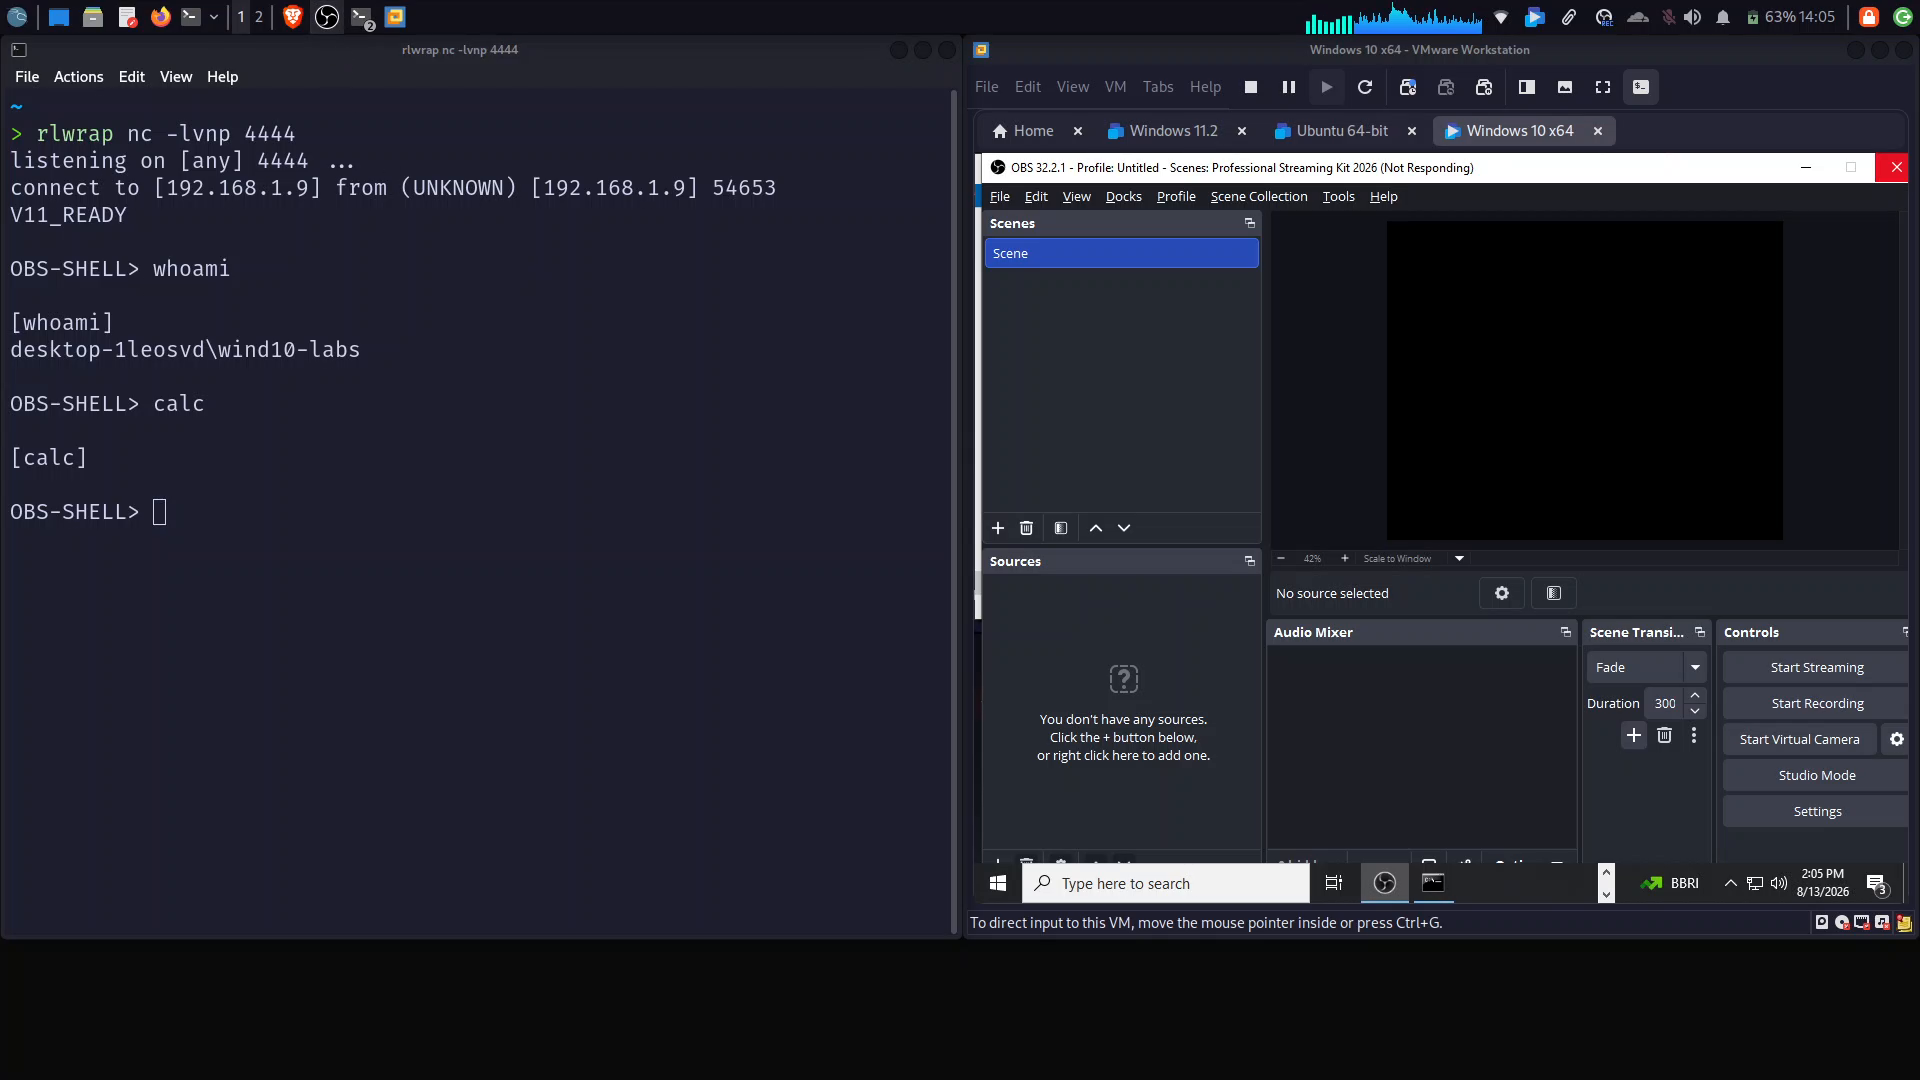
Task: Delete the scene transition with trash icon
Action: pyautogui.click(x=1664, y=736)
